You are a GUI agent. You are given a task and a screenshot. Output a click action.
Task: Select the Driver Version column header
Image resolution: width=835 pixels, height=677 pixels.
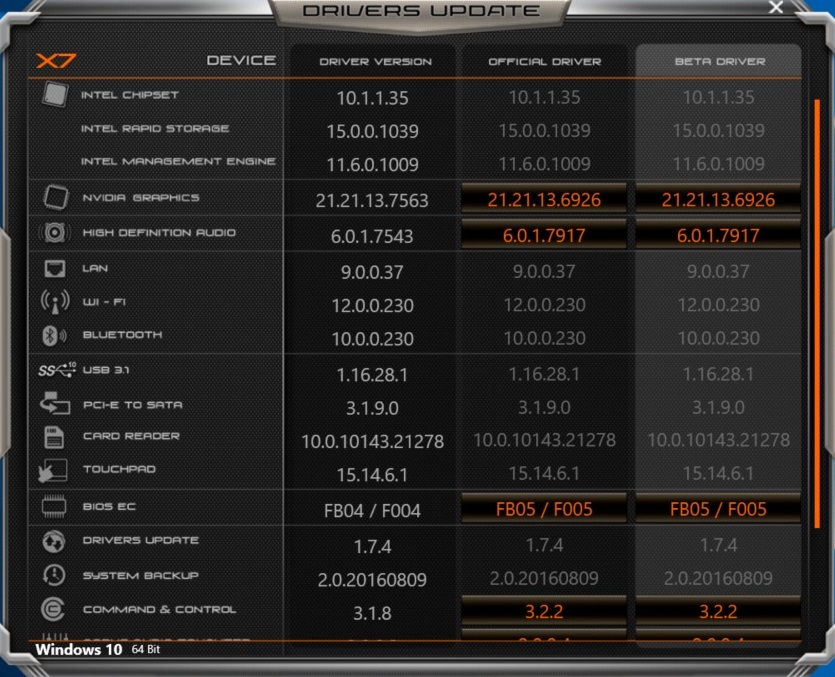[375, 62]
